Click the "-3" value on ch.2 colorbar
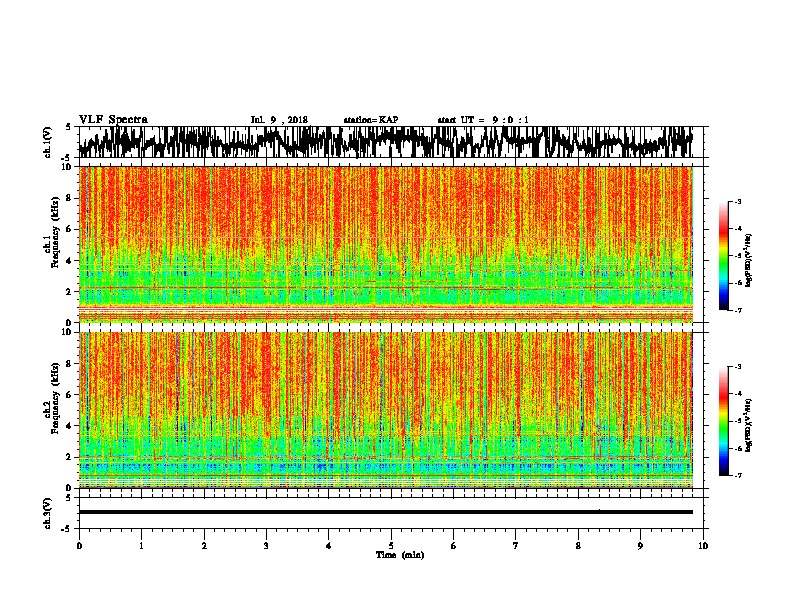The width and height of the screenshot is (792, 612). (x=738, y=367)
